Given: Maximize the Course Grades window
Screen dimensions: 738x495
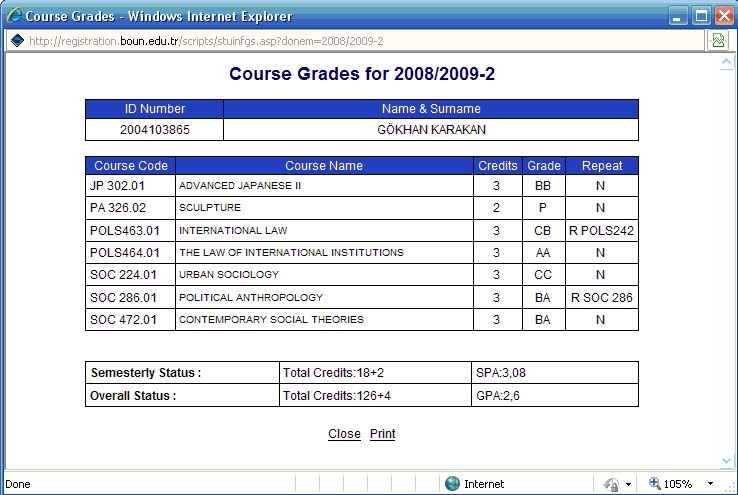Looking at the screenshot, I should (700, 16).
